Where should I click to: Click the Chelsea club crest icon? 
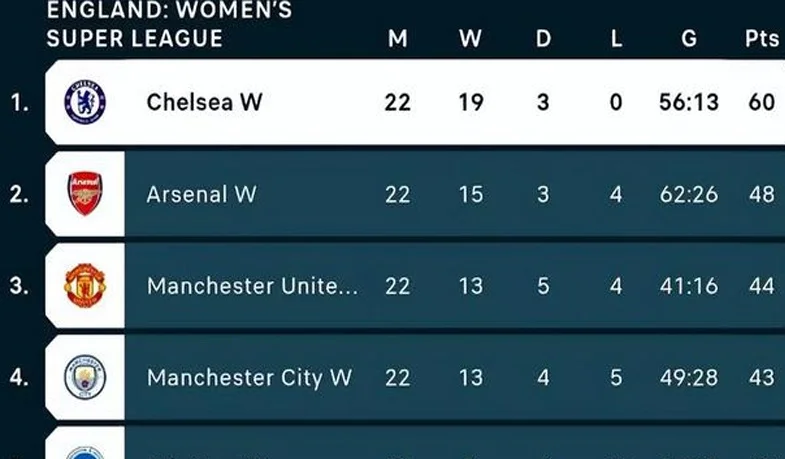tap(85, 102)
